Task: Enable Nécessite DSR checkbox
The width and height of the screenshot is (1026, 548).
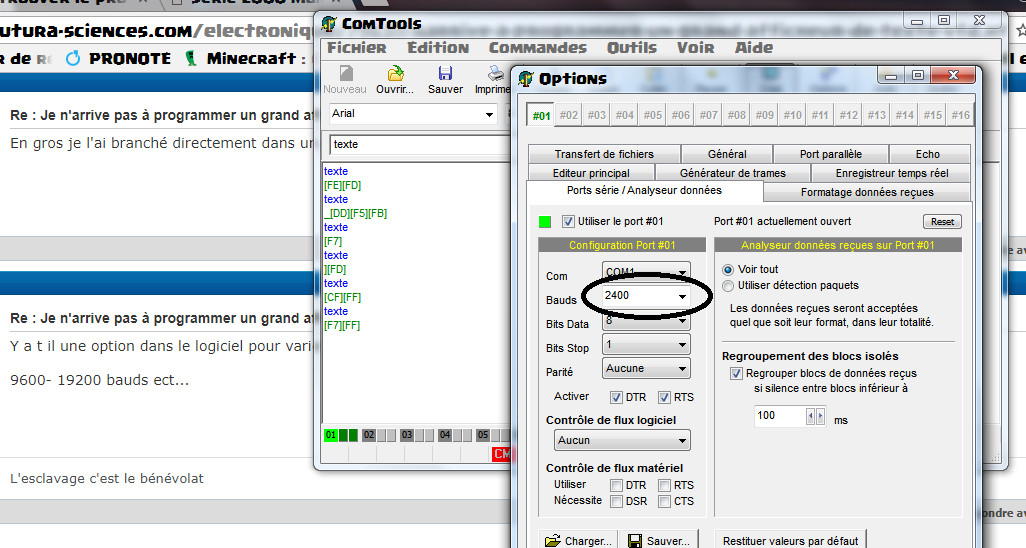Action: tap(616, 502)
